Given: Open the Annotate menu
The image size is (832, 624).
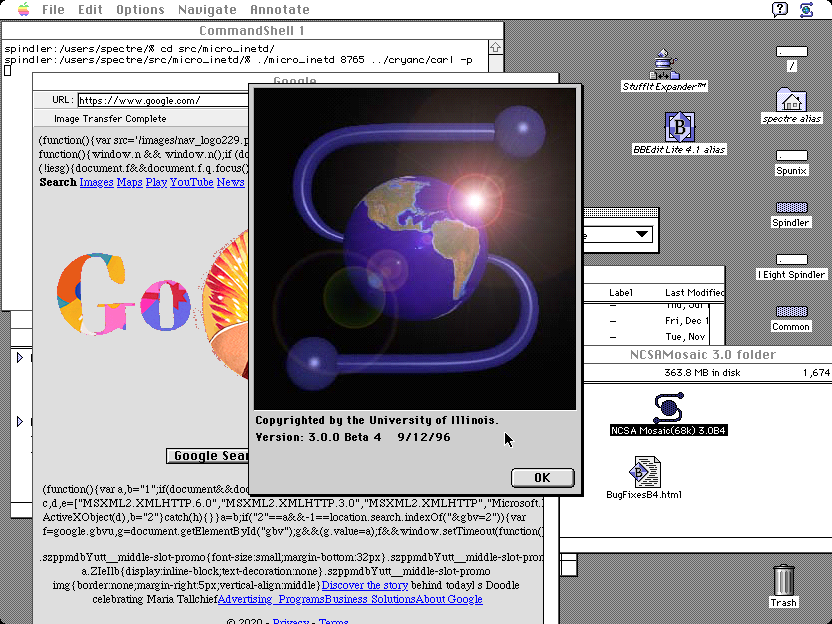Looking at the screenshot, I should coord(280,10).
